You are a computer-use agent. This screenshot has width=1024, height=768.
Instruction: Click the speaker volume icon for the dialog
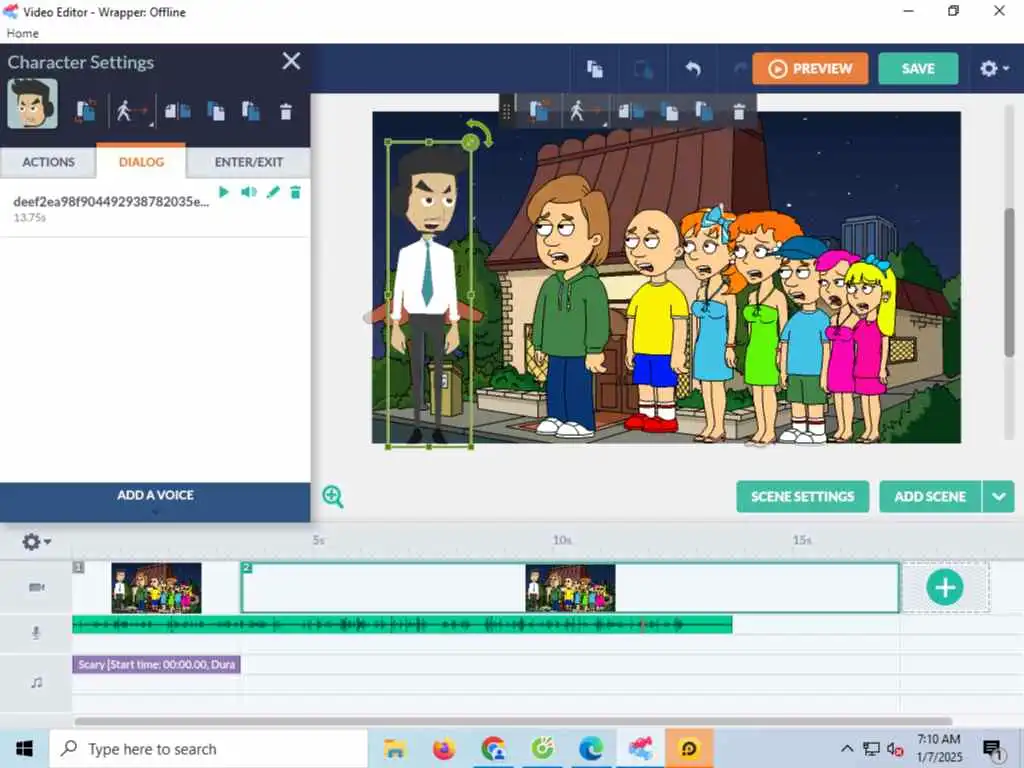(248, 192)
